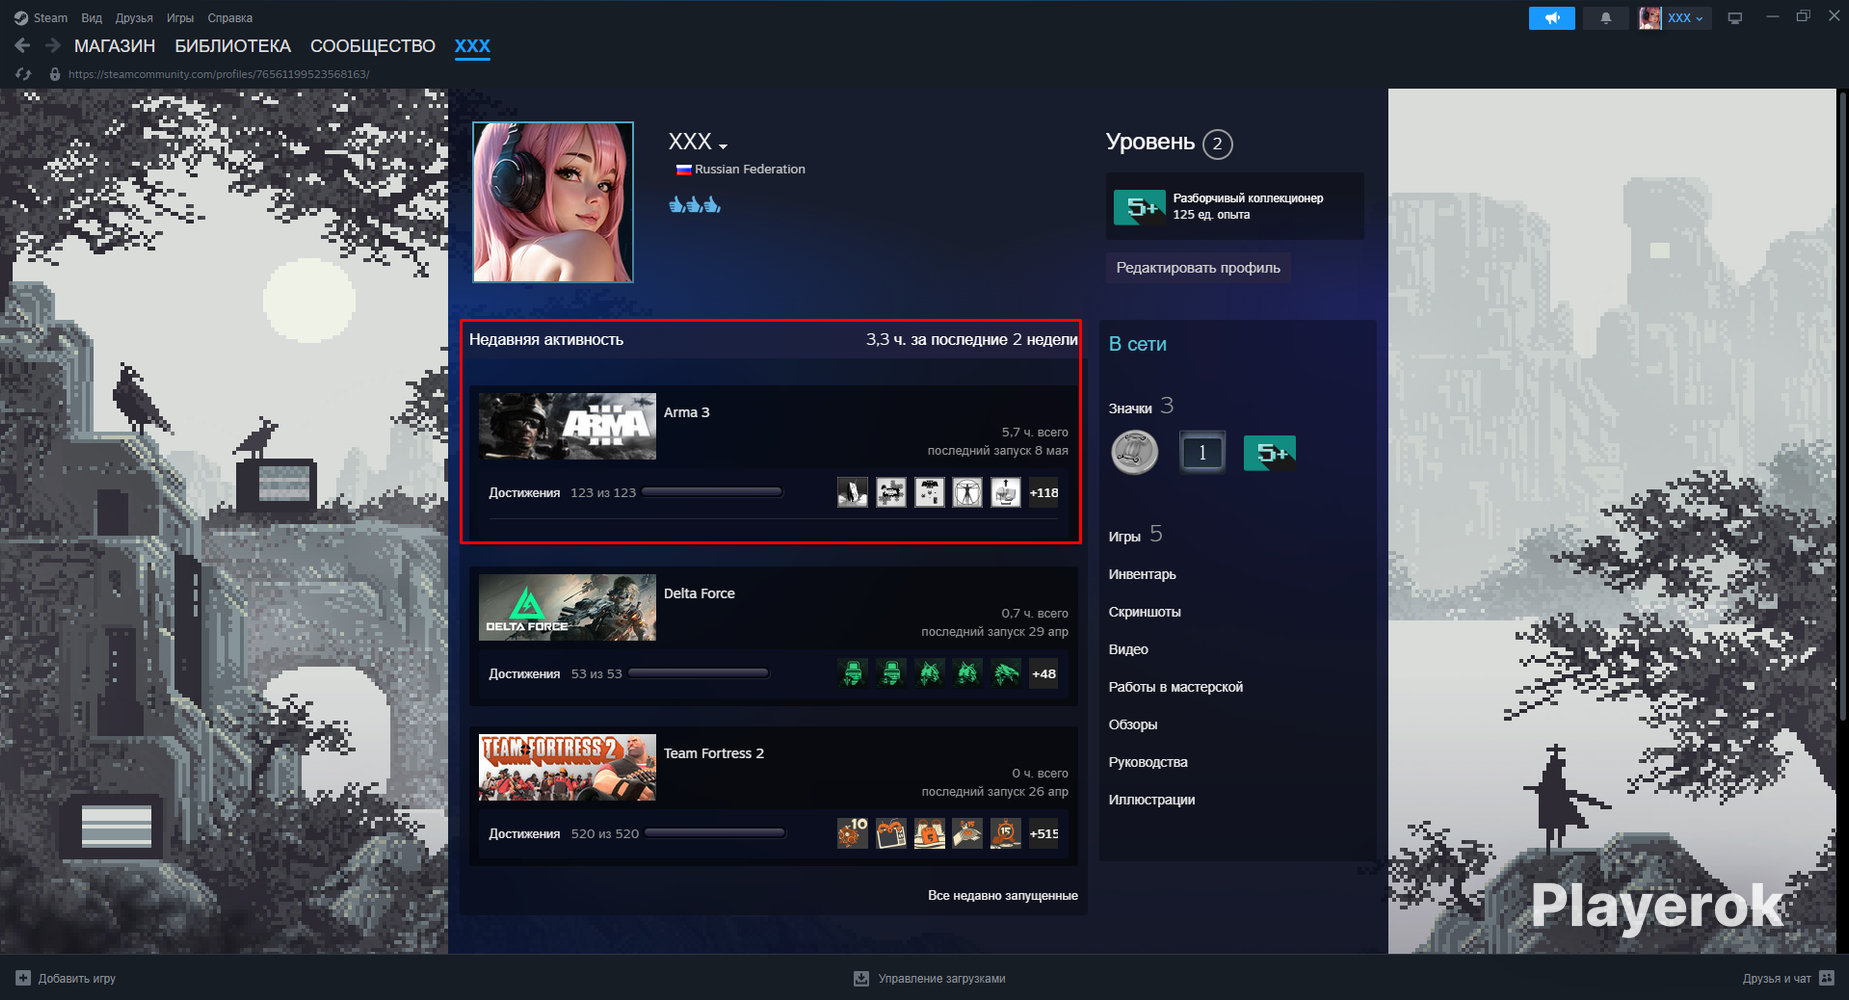Switch to Big Picture mode monitor icon

tap(1735, 18)
